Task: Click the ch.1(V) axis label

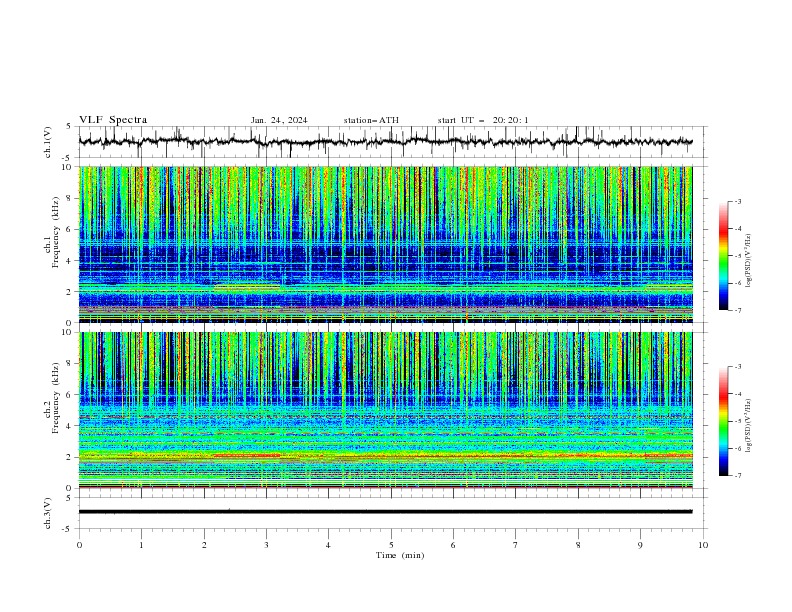Action: coord(48,142)
